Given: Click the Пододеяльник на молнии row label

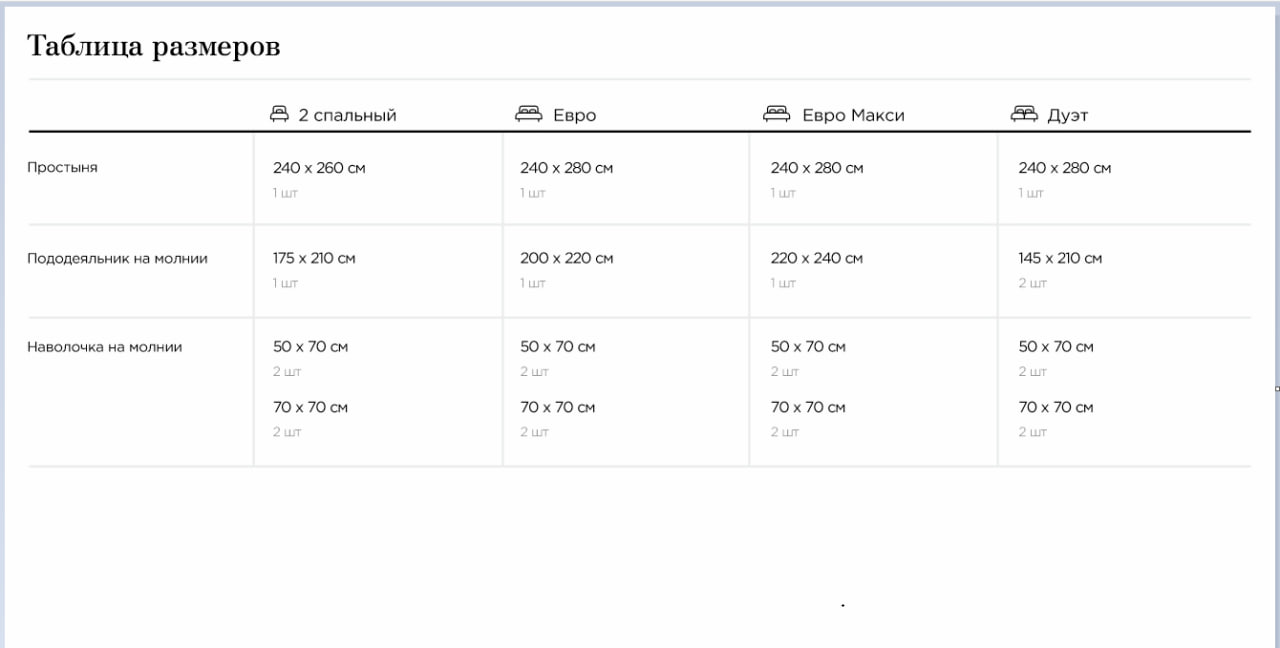Looking at the screenshot, I should (117, 258).
